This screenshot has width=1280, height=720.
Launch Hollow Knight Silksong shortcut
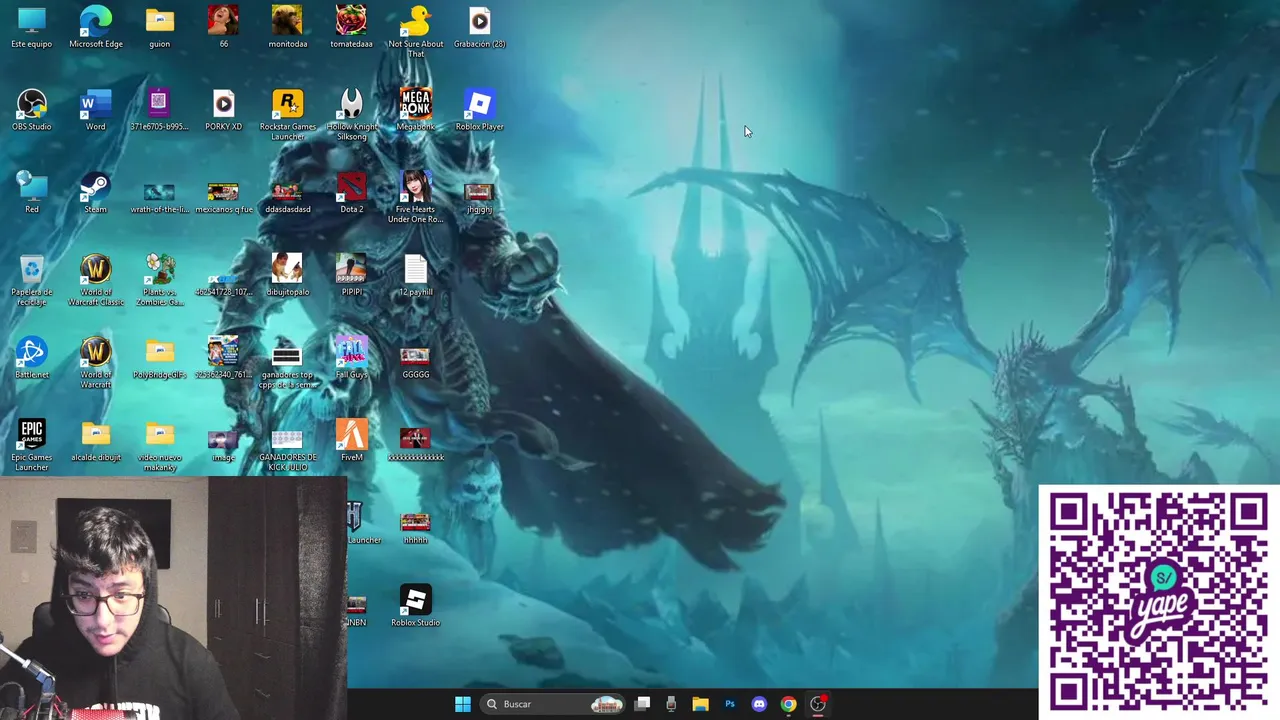pyautogui.click(x=351, y=115)
